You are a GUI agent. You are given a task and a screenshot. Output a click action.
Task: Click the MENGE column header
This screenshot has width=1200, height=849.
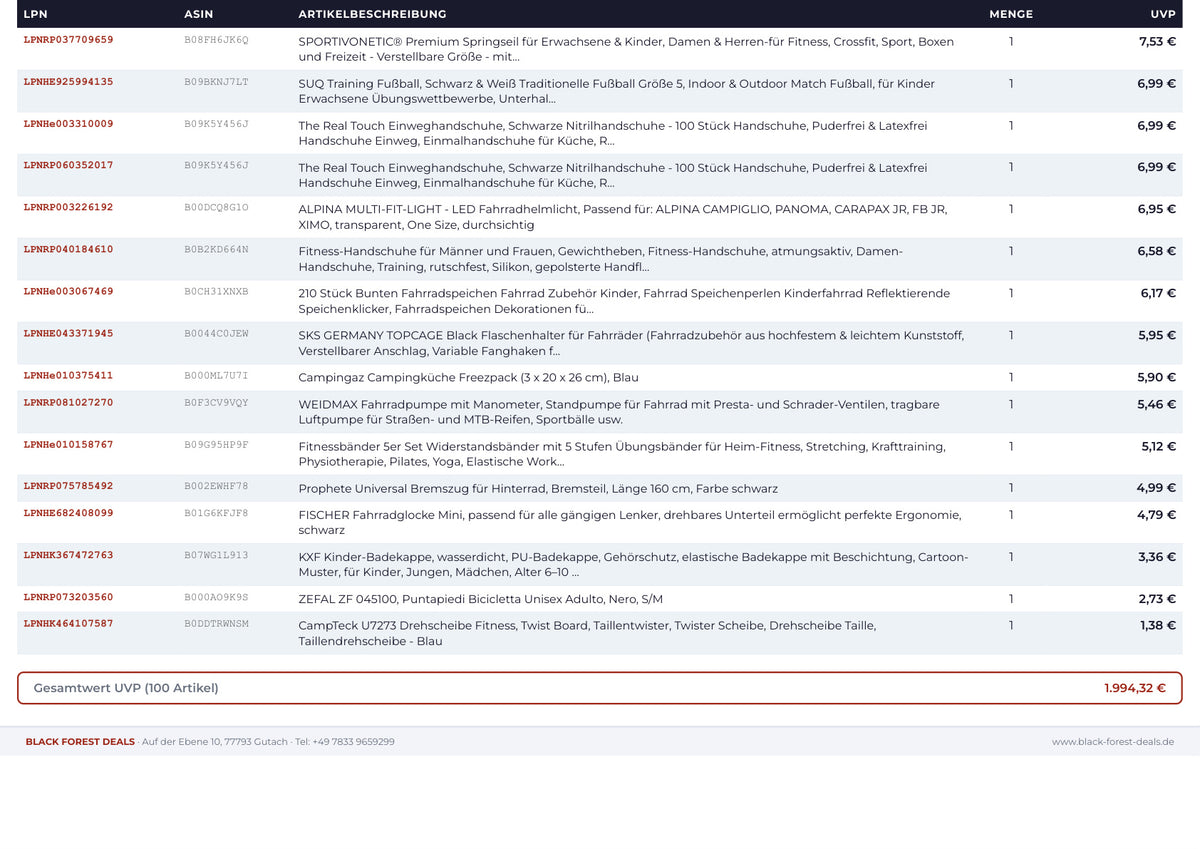click(x=1011, y=14)
